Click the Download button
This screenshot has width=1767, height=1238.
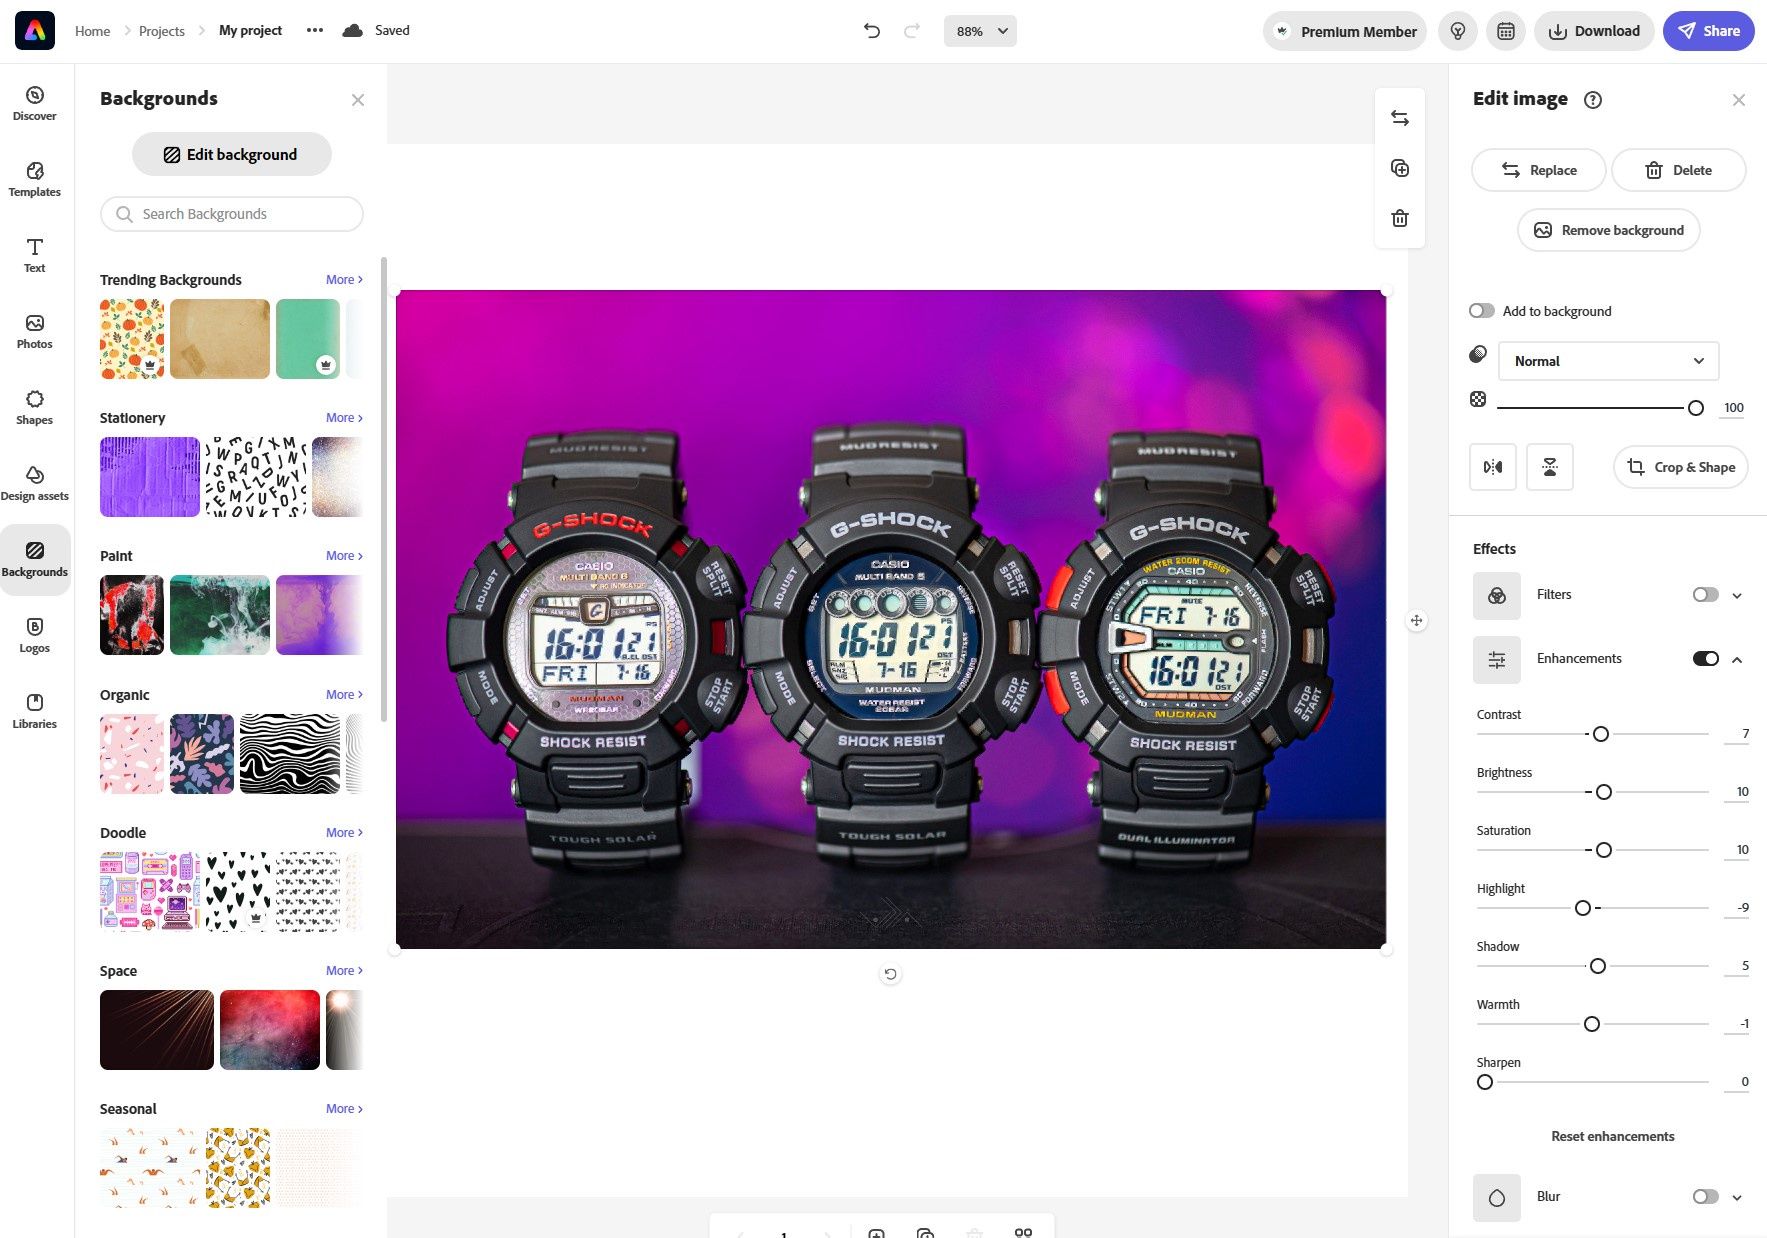1594,31
